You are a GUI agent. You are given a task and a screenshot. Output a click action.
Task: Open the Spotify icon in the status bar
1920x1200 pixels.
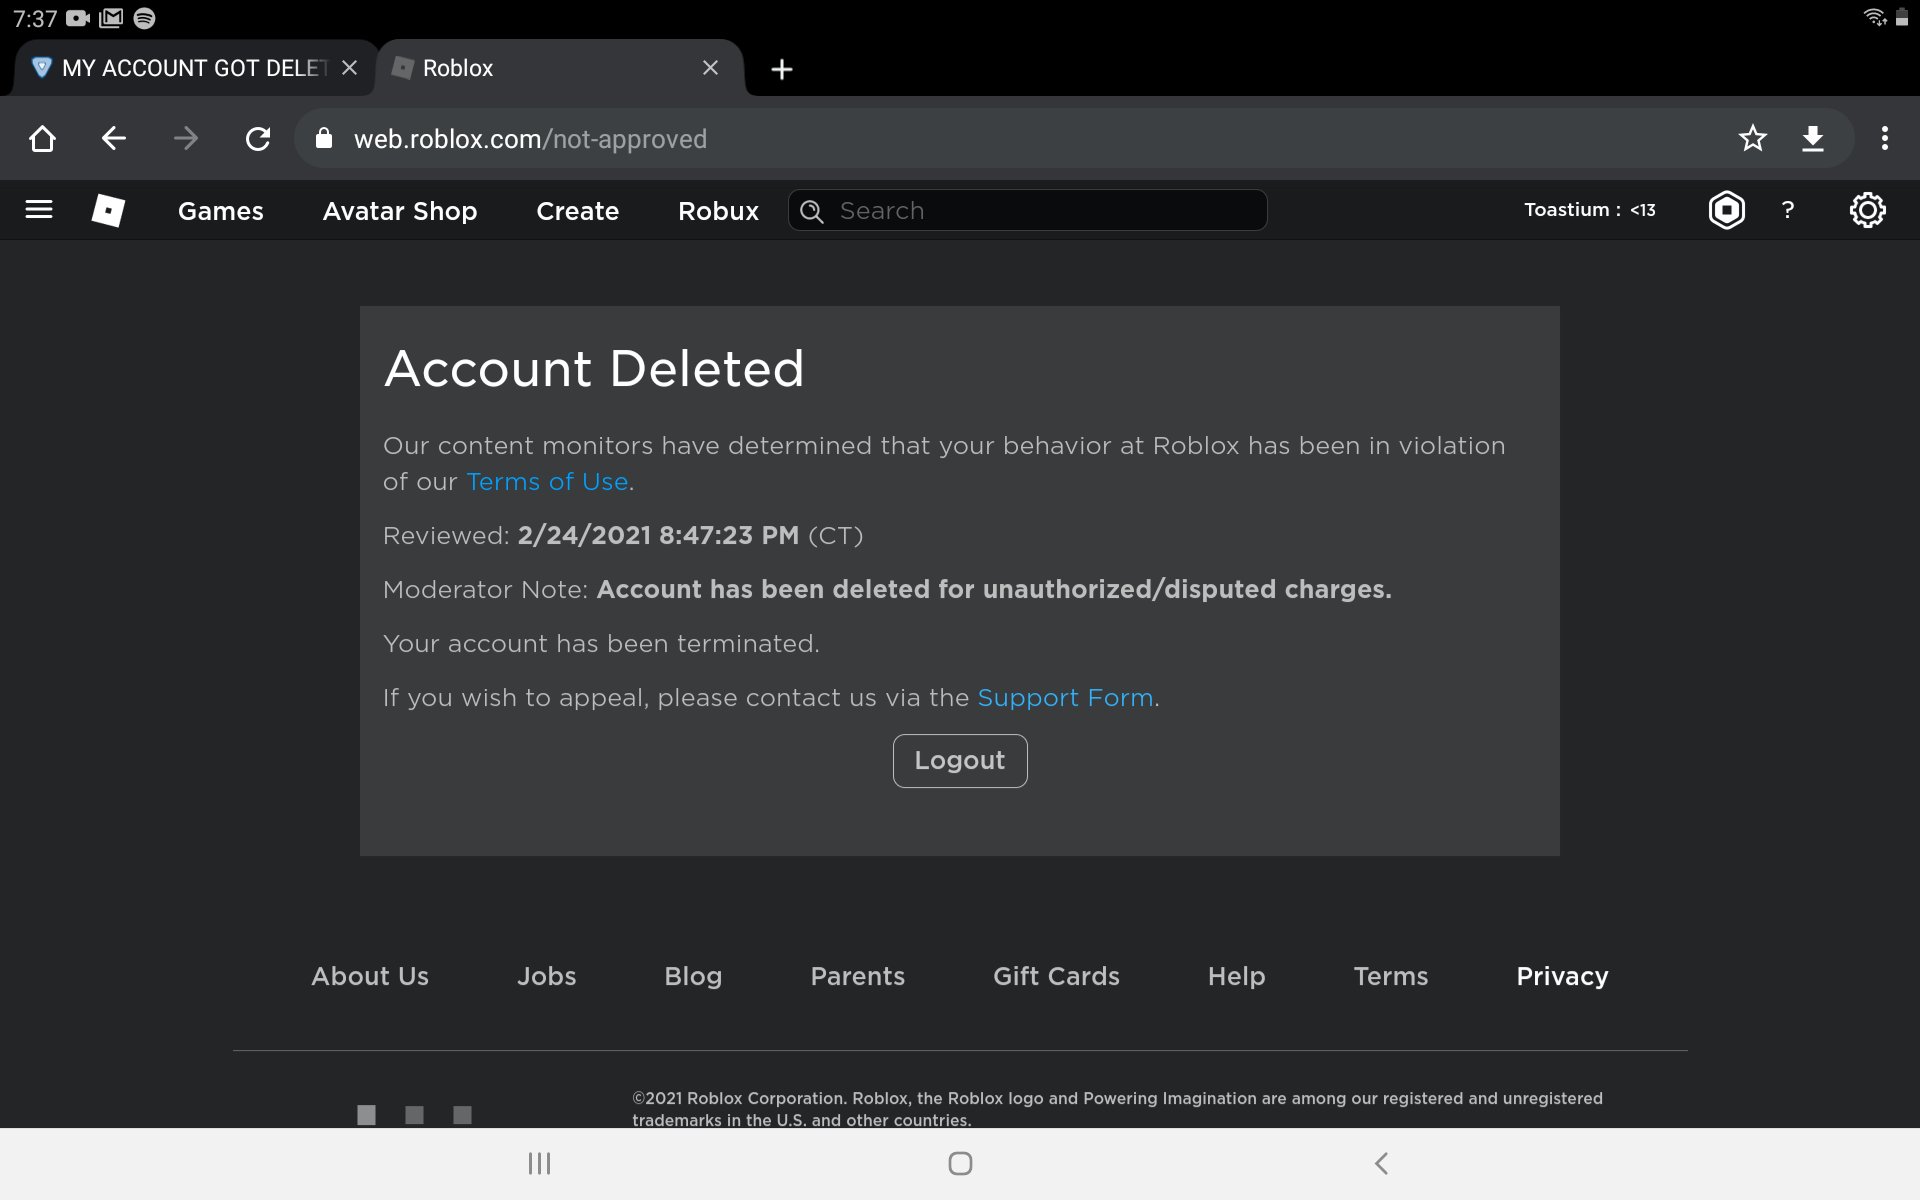click(x=146, y=17)
